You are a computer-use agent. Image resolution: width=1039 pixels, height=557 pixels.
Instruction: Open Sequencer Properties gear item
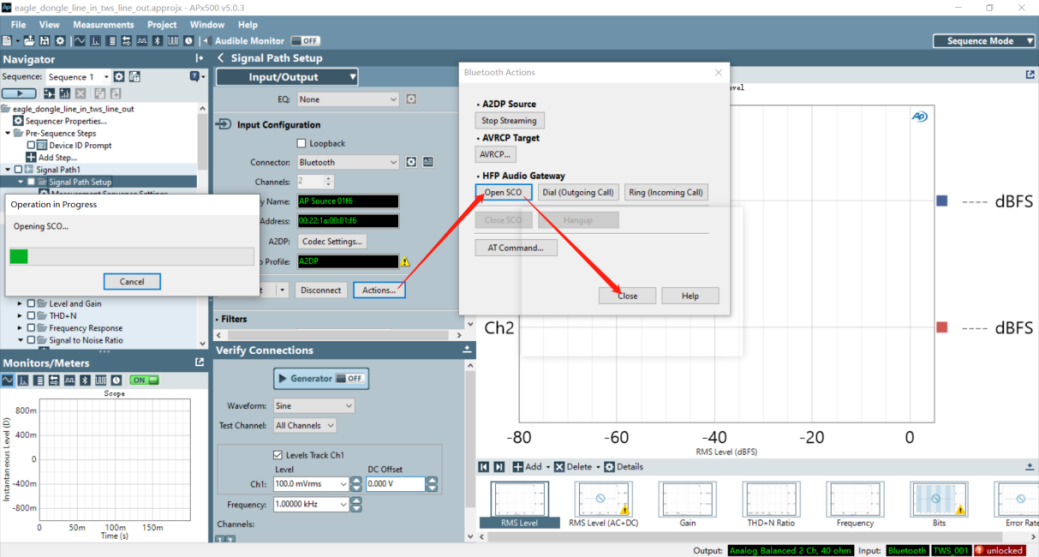tap(18, 121)
